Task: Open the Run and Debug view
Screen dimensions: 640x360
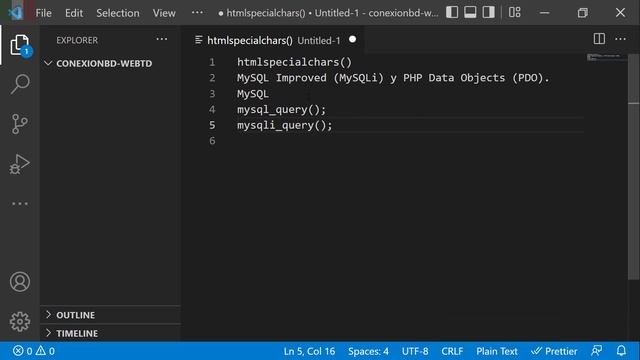Action: [20, 164]
